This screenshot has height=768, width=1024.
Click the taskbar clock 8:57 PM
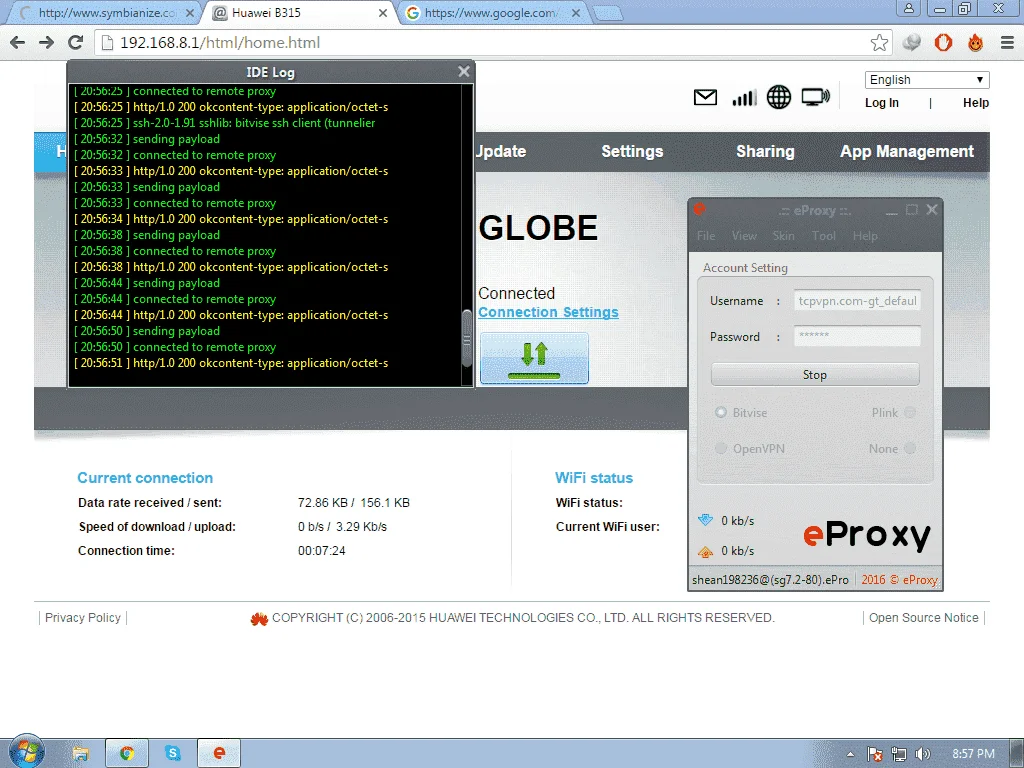click(x=973, y=754)
